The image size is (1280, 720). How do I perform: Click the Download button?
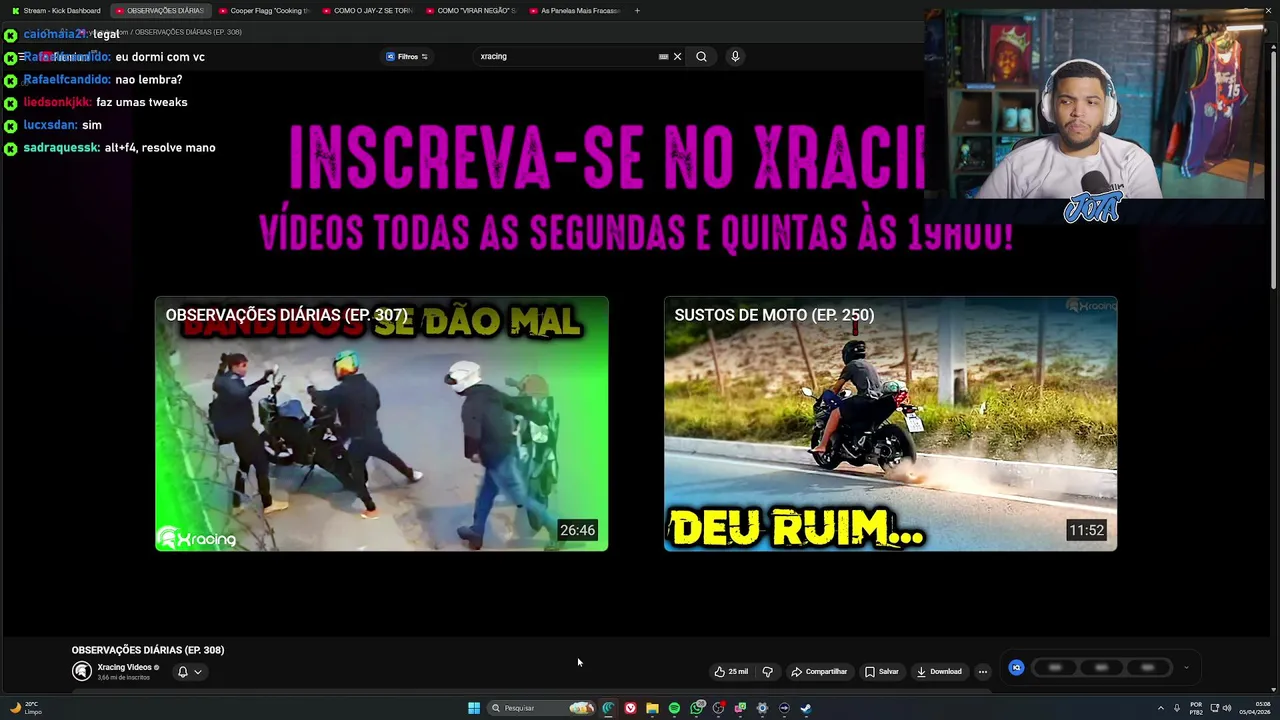939,671
